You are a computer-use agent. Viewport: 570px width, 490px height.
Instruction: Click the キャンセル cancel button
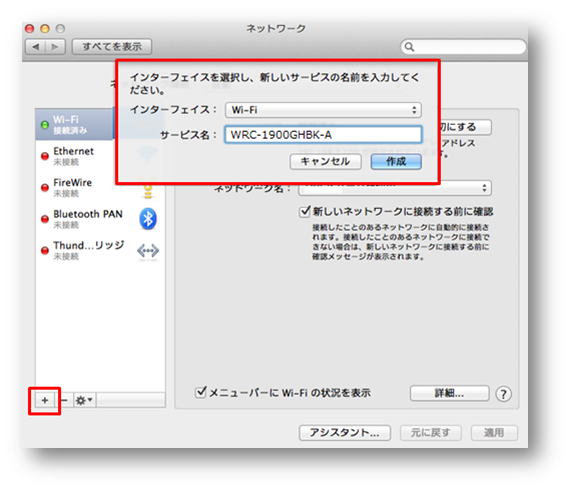(x=325, y=161)
